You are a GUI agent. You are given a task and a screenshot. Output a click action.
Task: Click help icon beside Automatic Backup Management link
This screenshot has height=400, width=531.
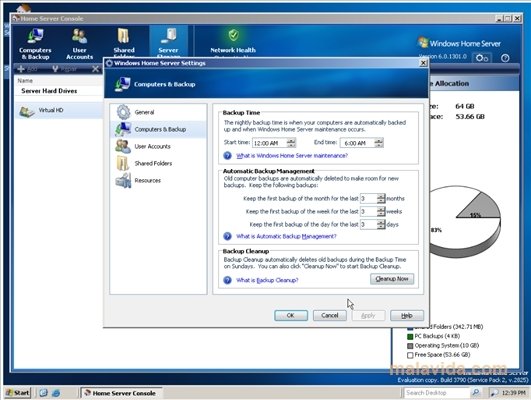[x=227, y=236]
